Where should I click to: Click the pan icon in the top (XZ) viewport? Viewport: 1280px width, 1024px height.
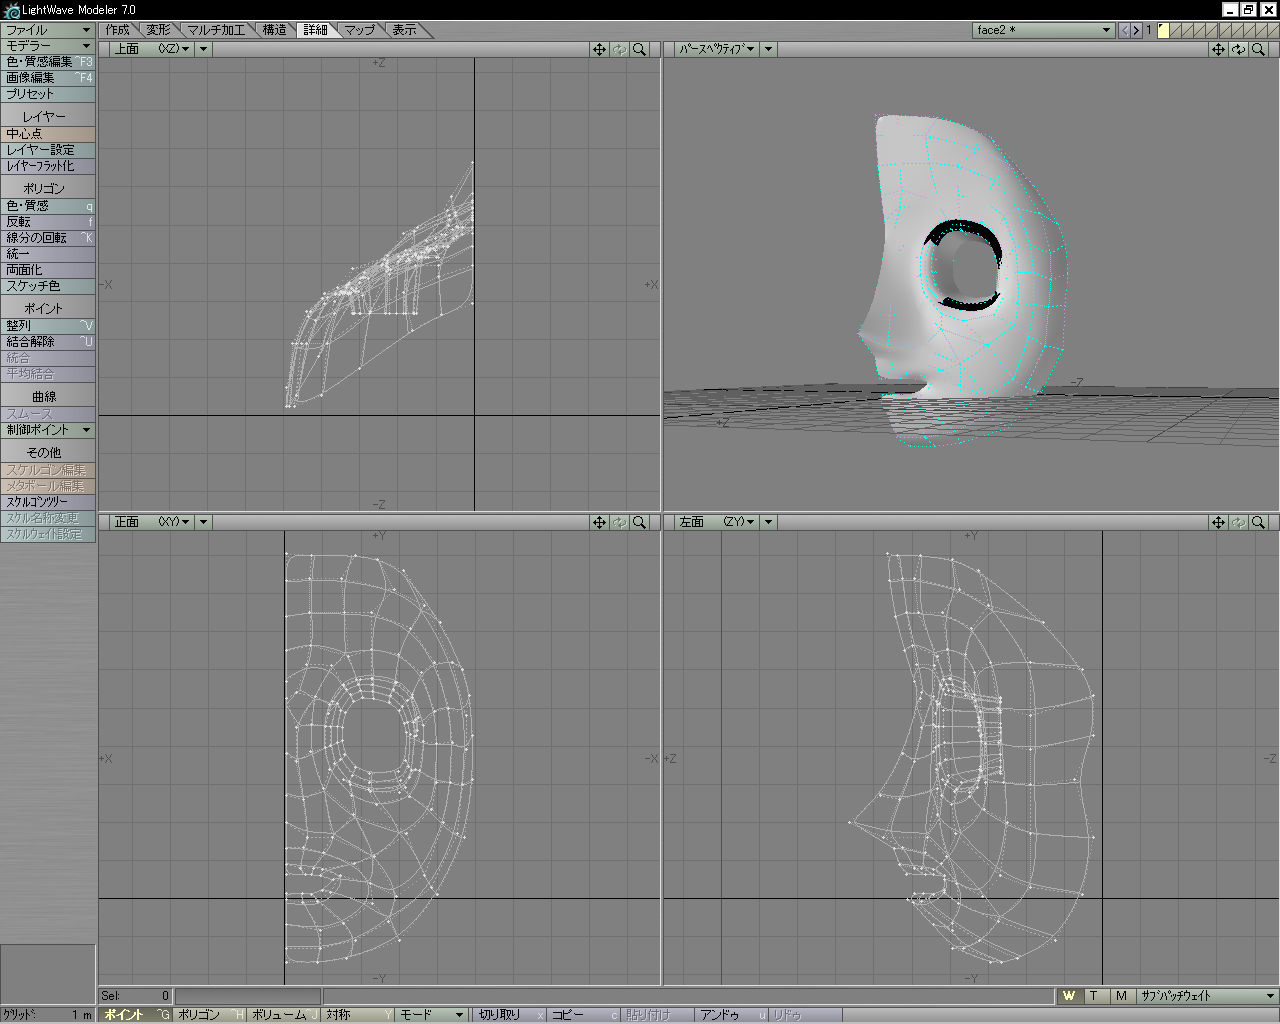coord(599,49)
